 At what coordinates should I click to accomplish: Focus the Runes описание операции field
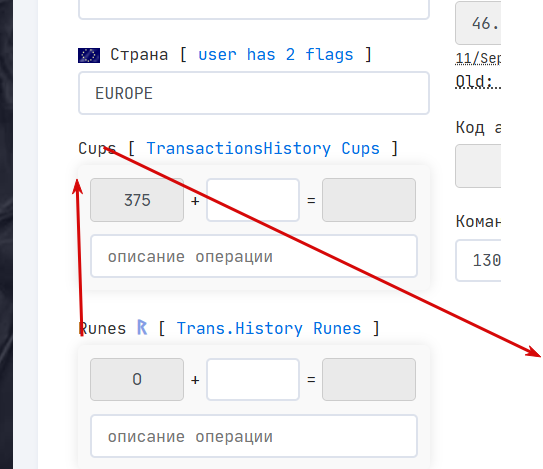pos(254,436)
